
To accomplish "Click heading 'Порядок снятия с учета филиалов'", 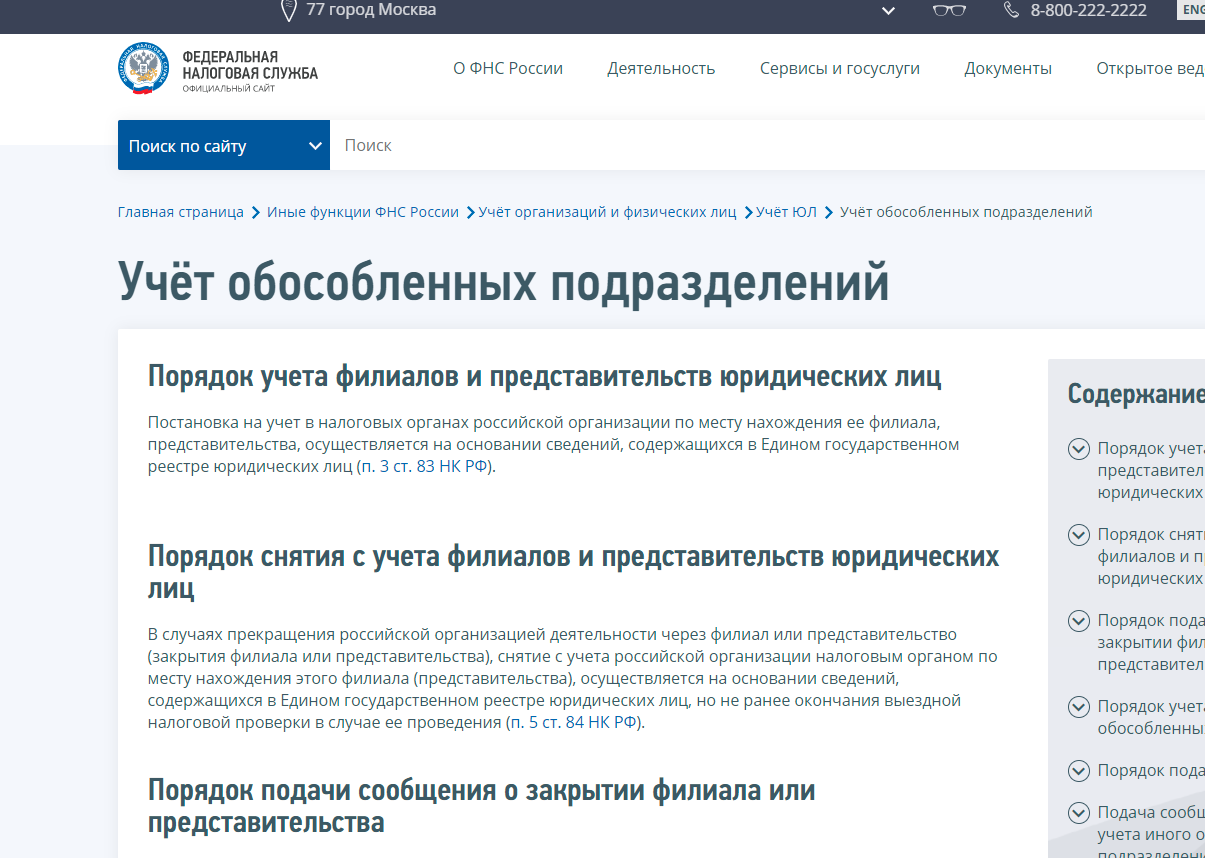I will pos(574,571).
